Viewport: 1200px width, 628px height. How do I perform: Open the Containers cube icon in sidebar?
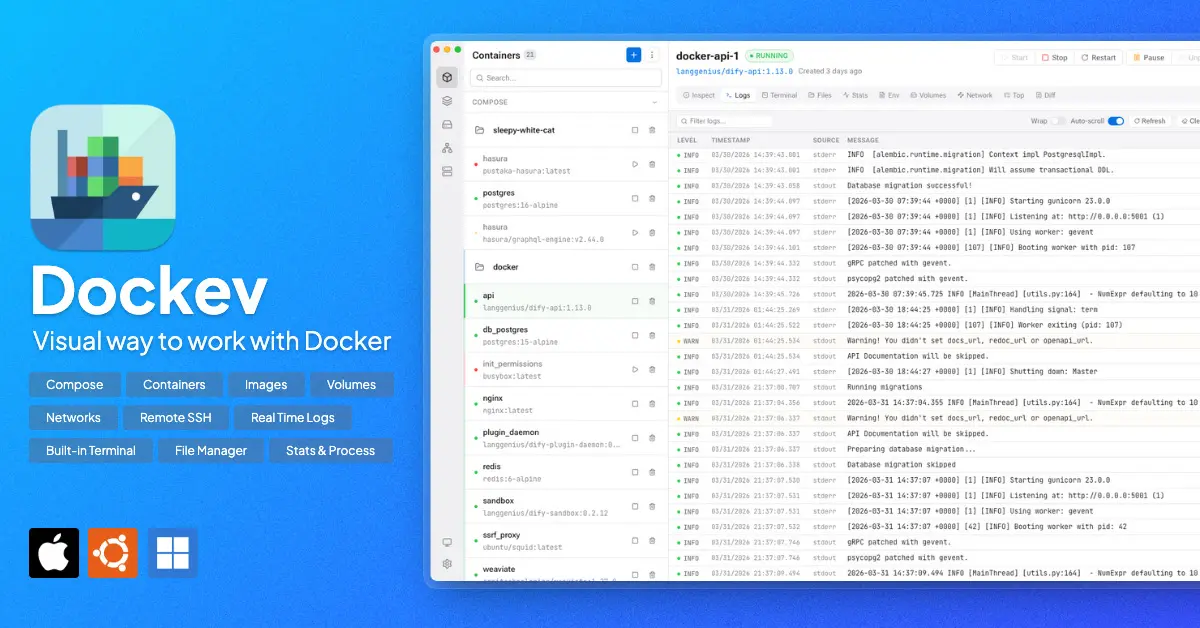click(447, 78)
